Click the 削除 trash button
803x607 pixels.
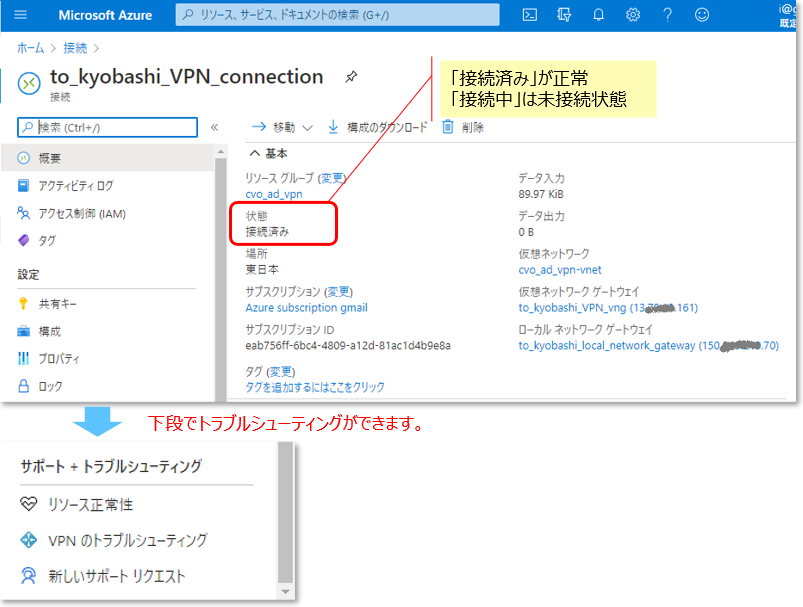(463, 127)
